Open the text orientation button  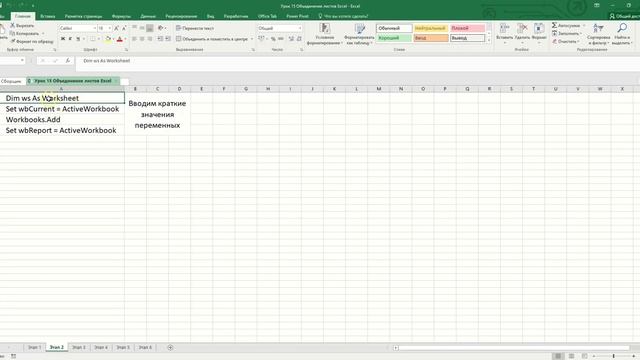click(161, 28)
